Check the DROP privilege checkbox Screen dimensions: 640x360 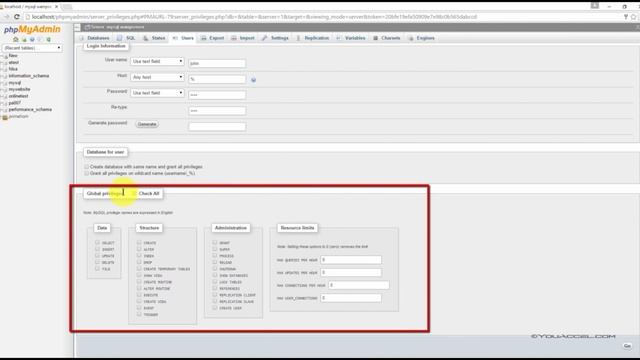click(139, 262)
